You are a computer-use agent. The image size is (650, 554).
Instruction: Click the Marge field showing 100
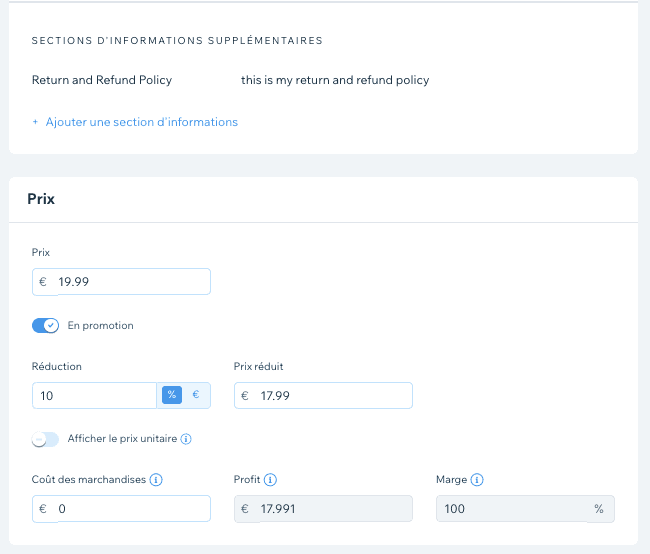510,509
